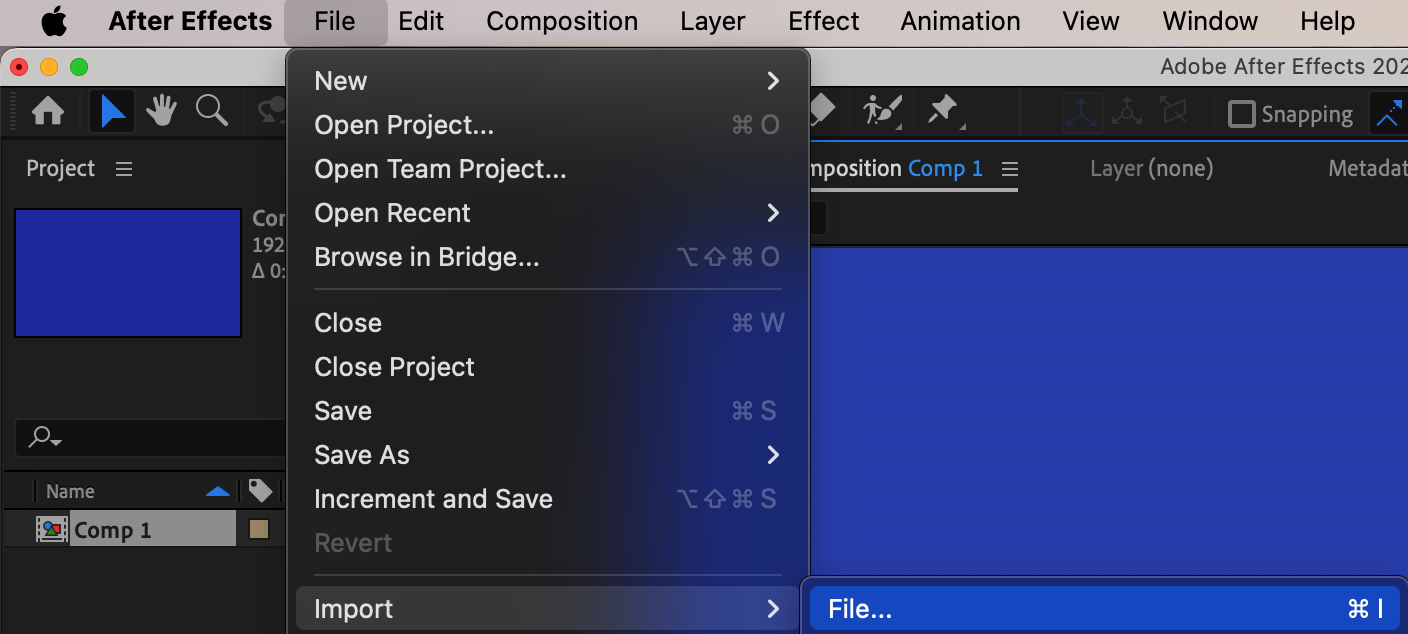Select the Roto Brush tool
The width and height of the screenshot is (1408, 634).
pyautogui.click(x=883, y=110)
